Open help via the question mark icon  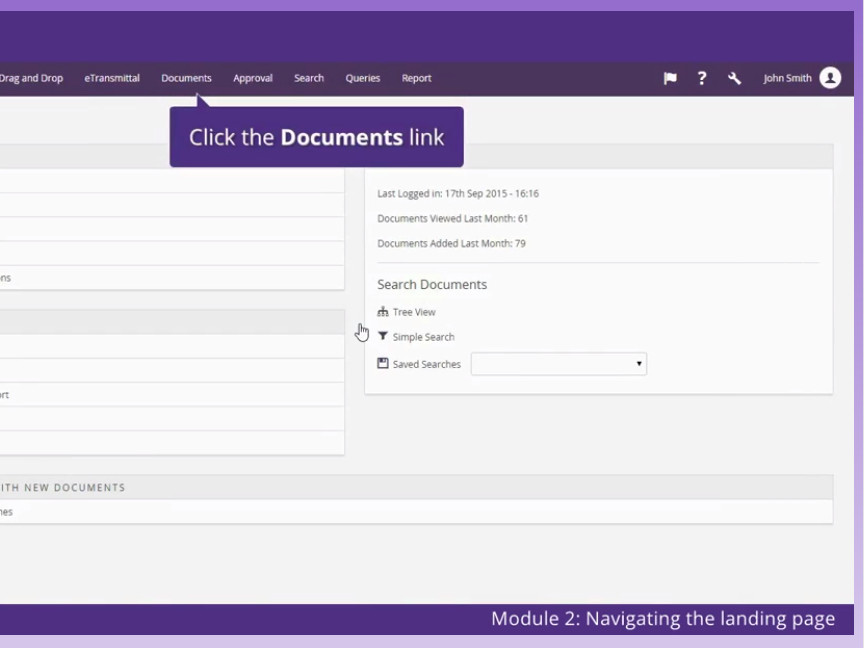(702, 79)
